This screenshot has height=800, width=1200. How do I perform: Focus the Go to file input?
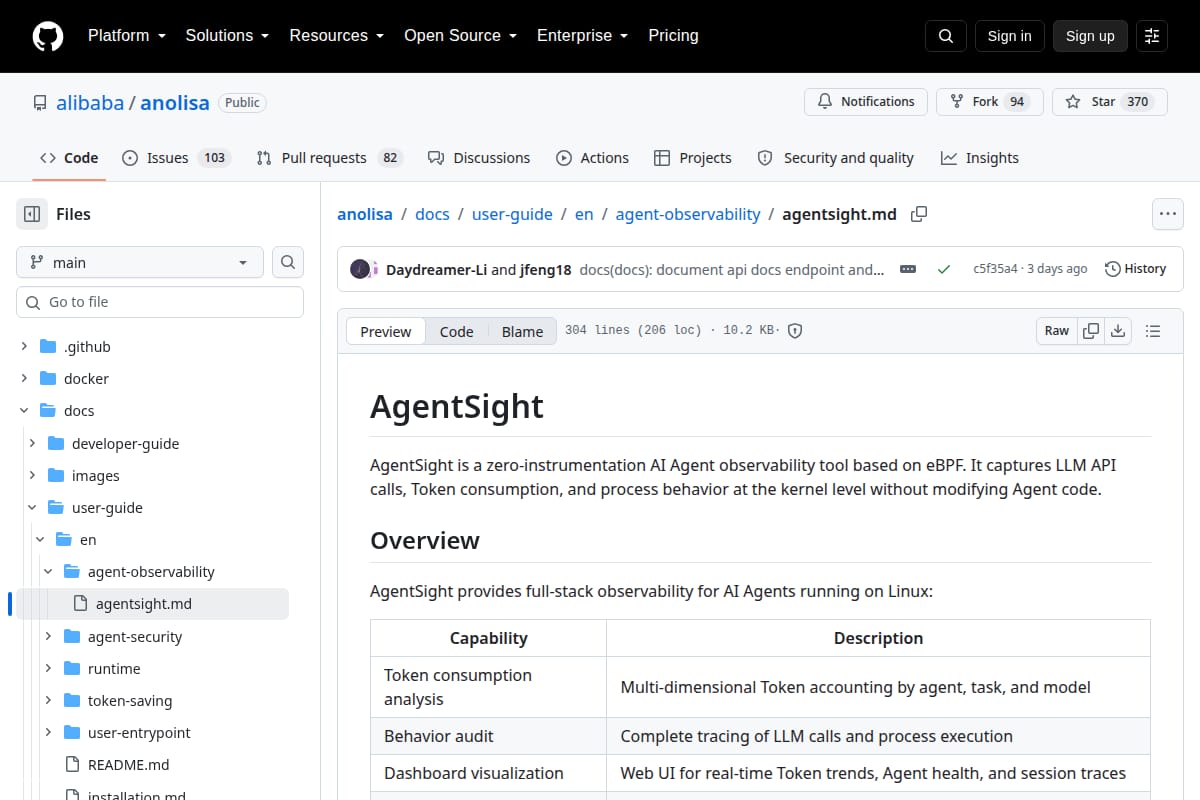[160, 302]
